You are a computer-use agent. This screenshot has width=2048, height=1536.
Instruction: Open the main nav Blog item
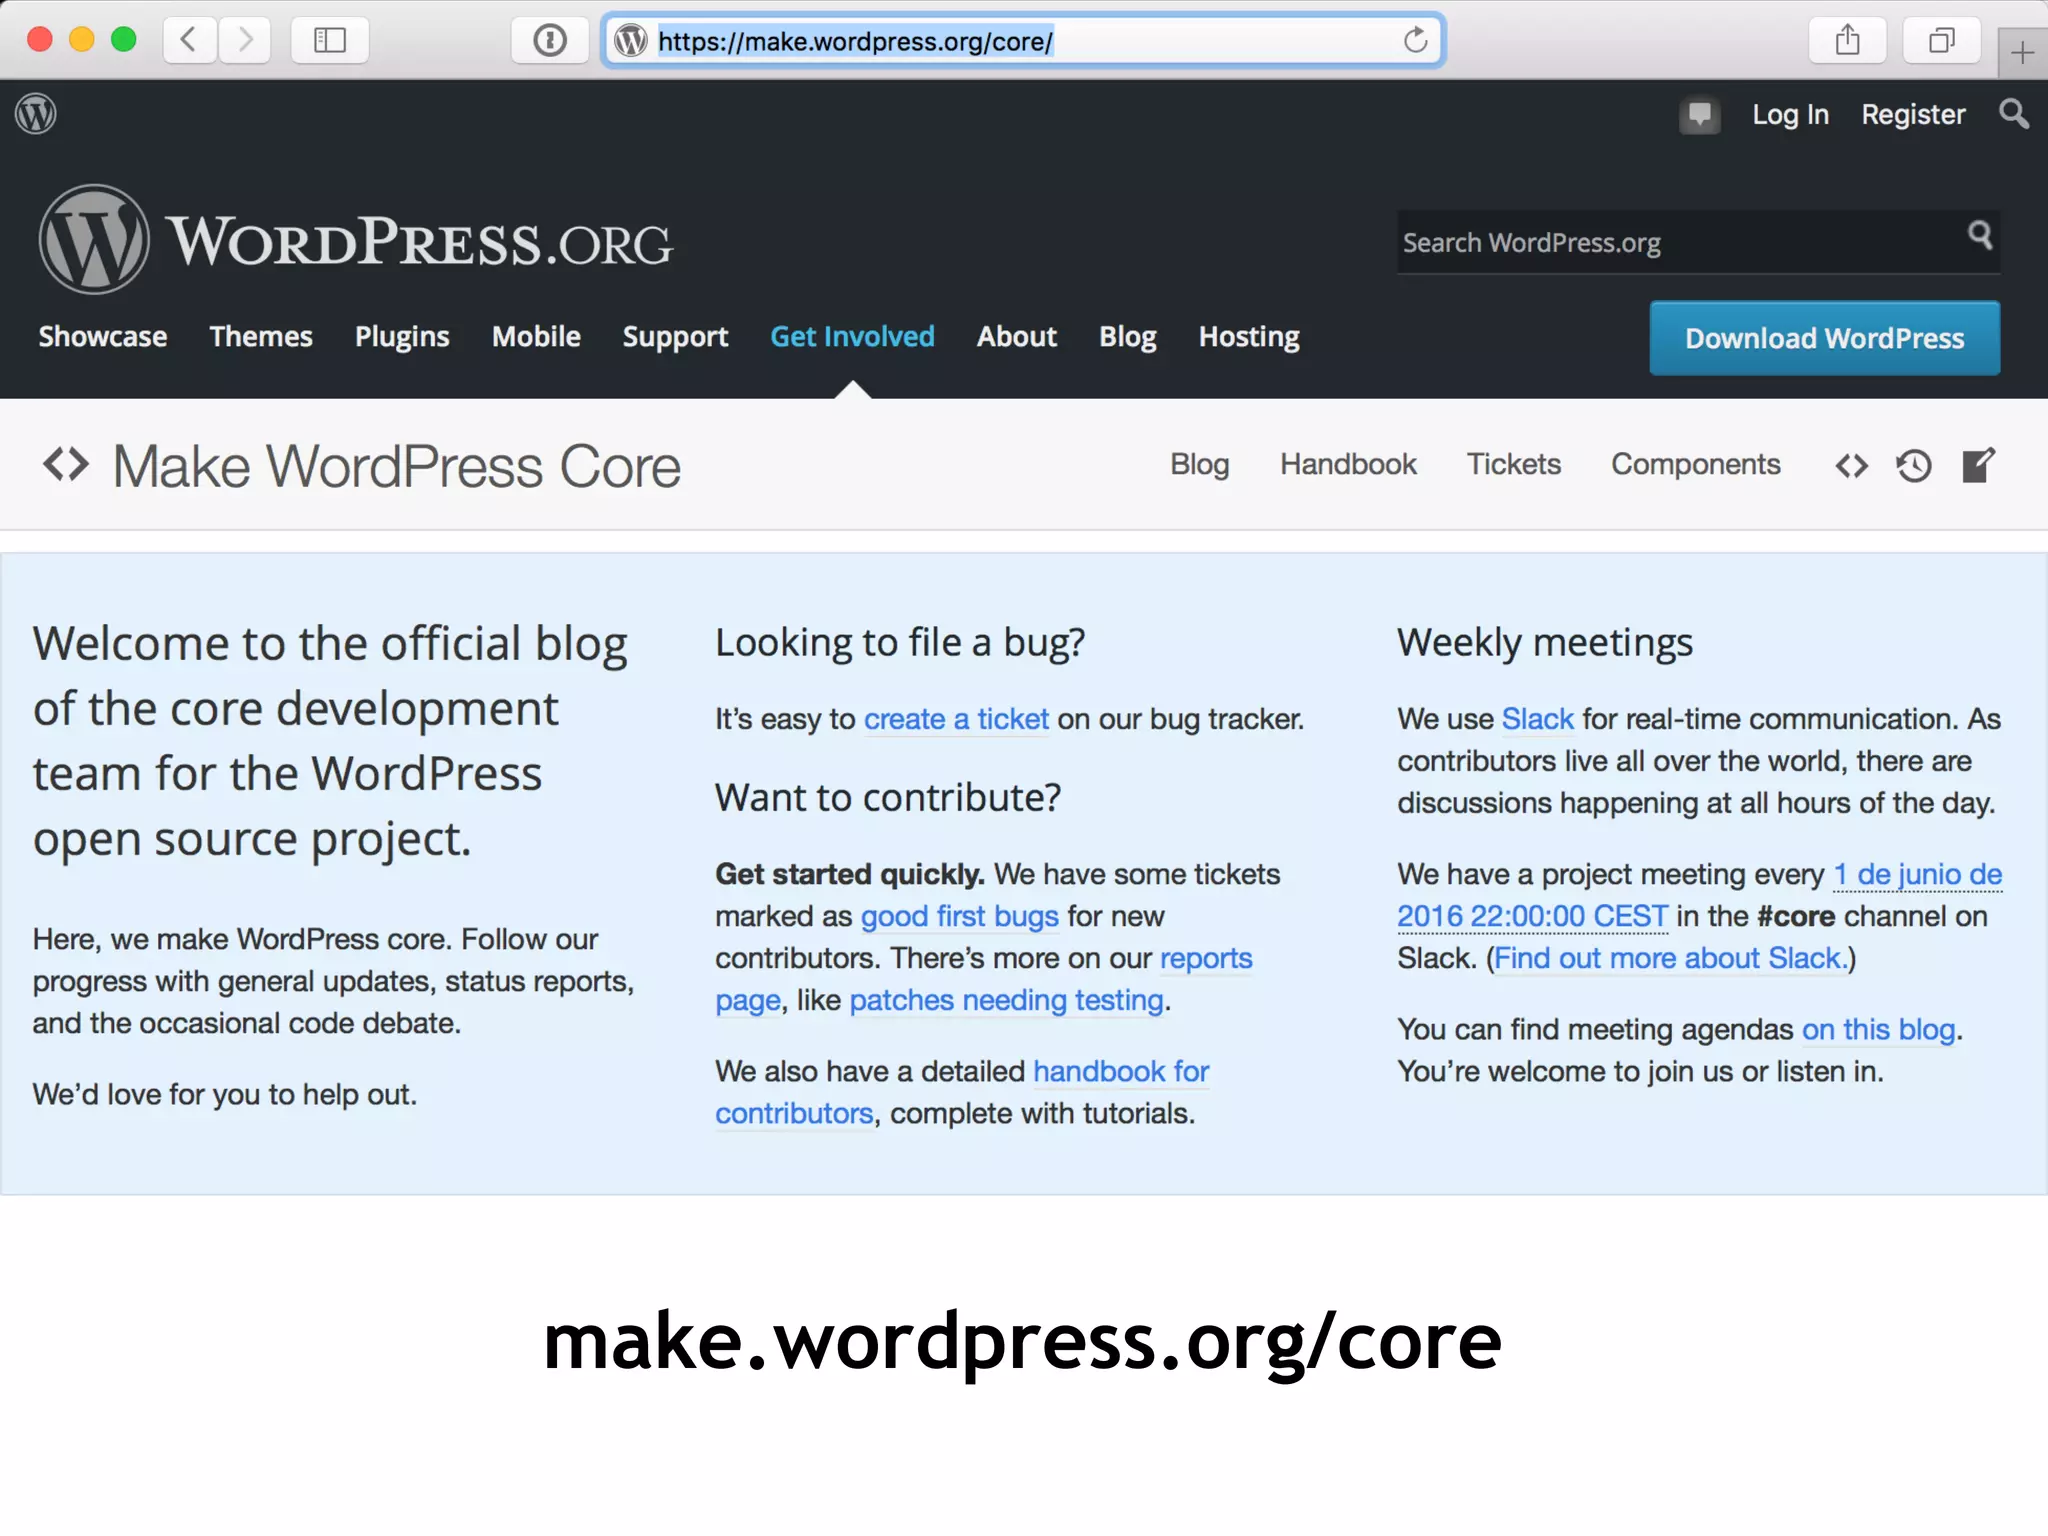click(x=1128, y=337)
